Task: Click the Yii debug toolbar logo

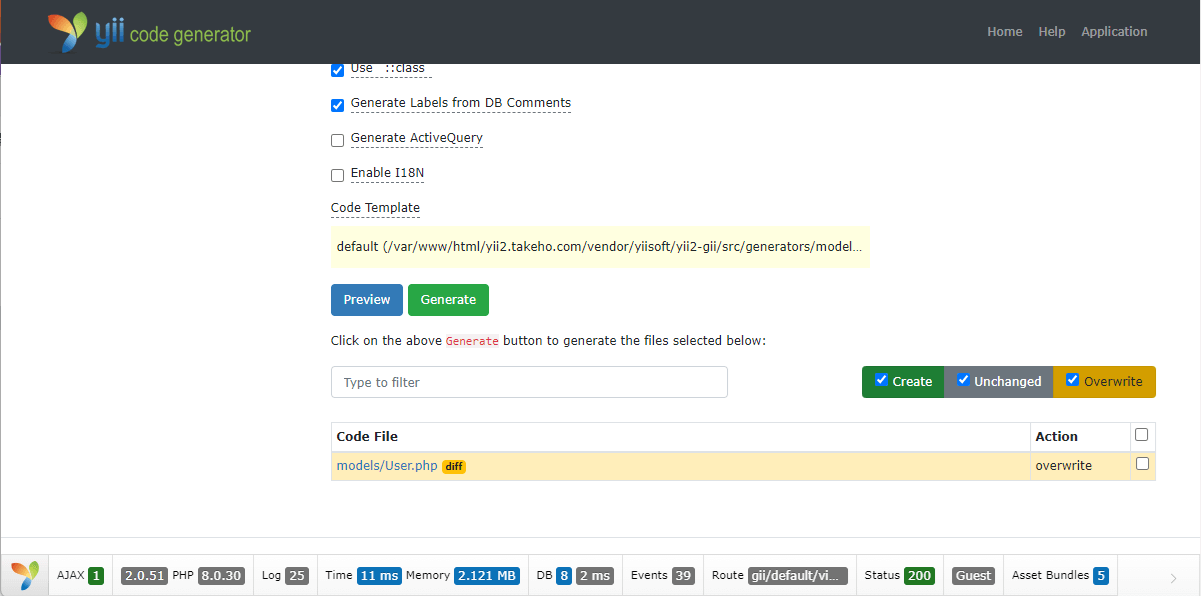Action: click(25, 575)
